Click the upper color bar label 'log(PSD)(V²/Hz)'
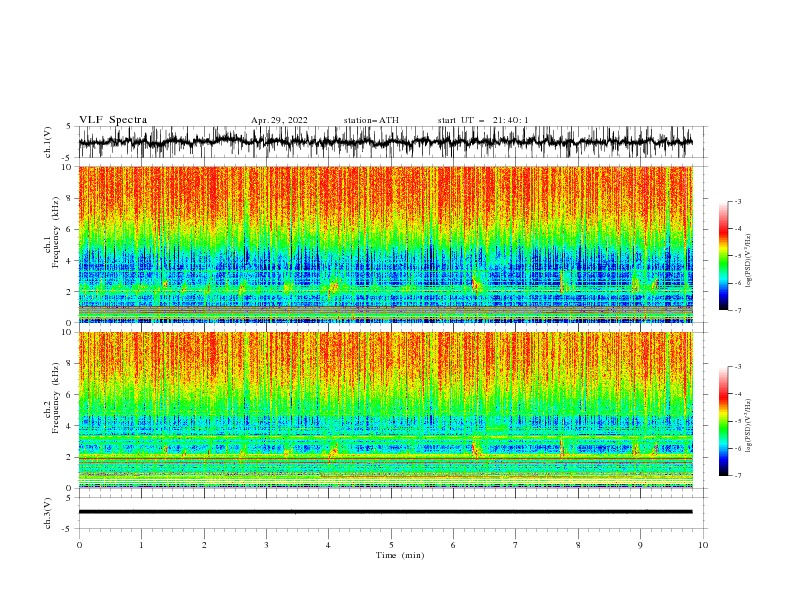This screenshot has height=612, width=792. coord(748,261)
